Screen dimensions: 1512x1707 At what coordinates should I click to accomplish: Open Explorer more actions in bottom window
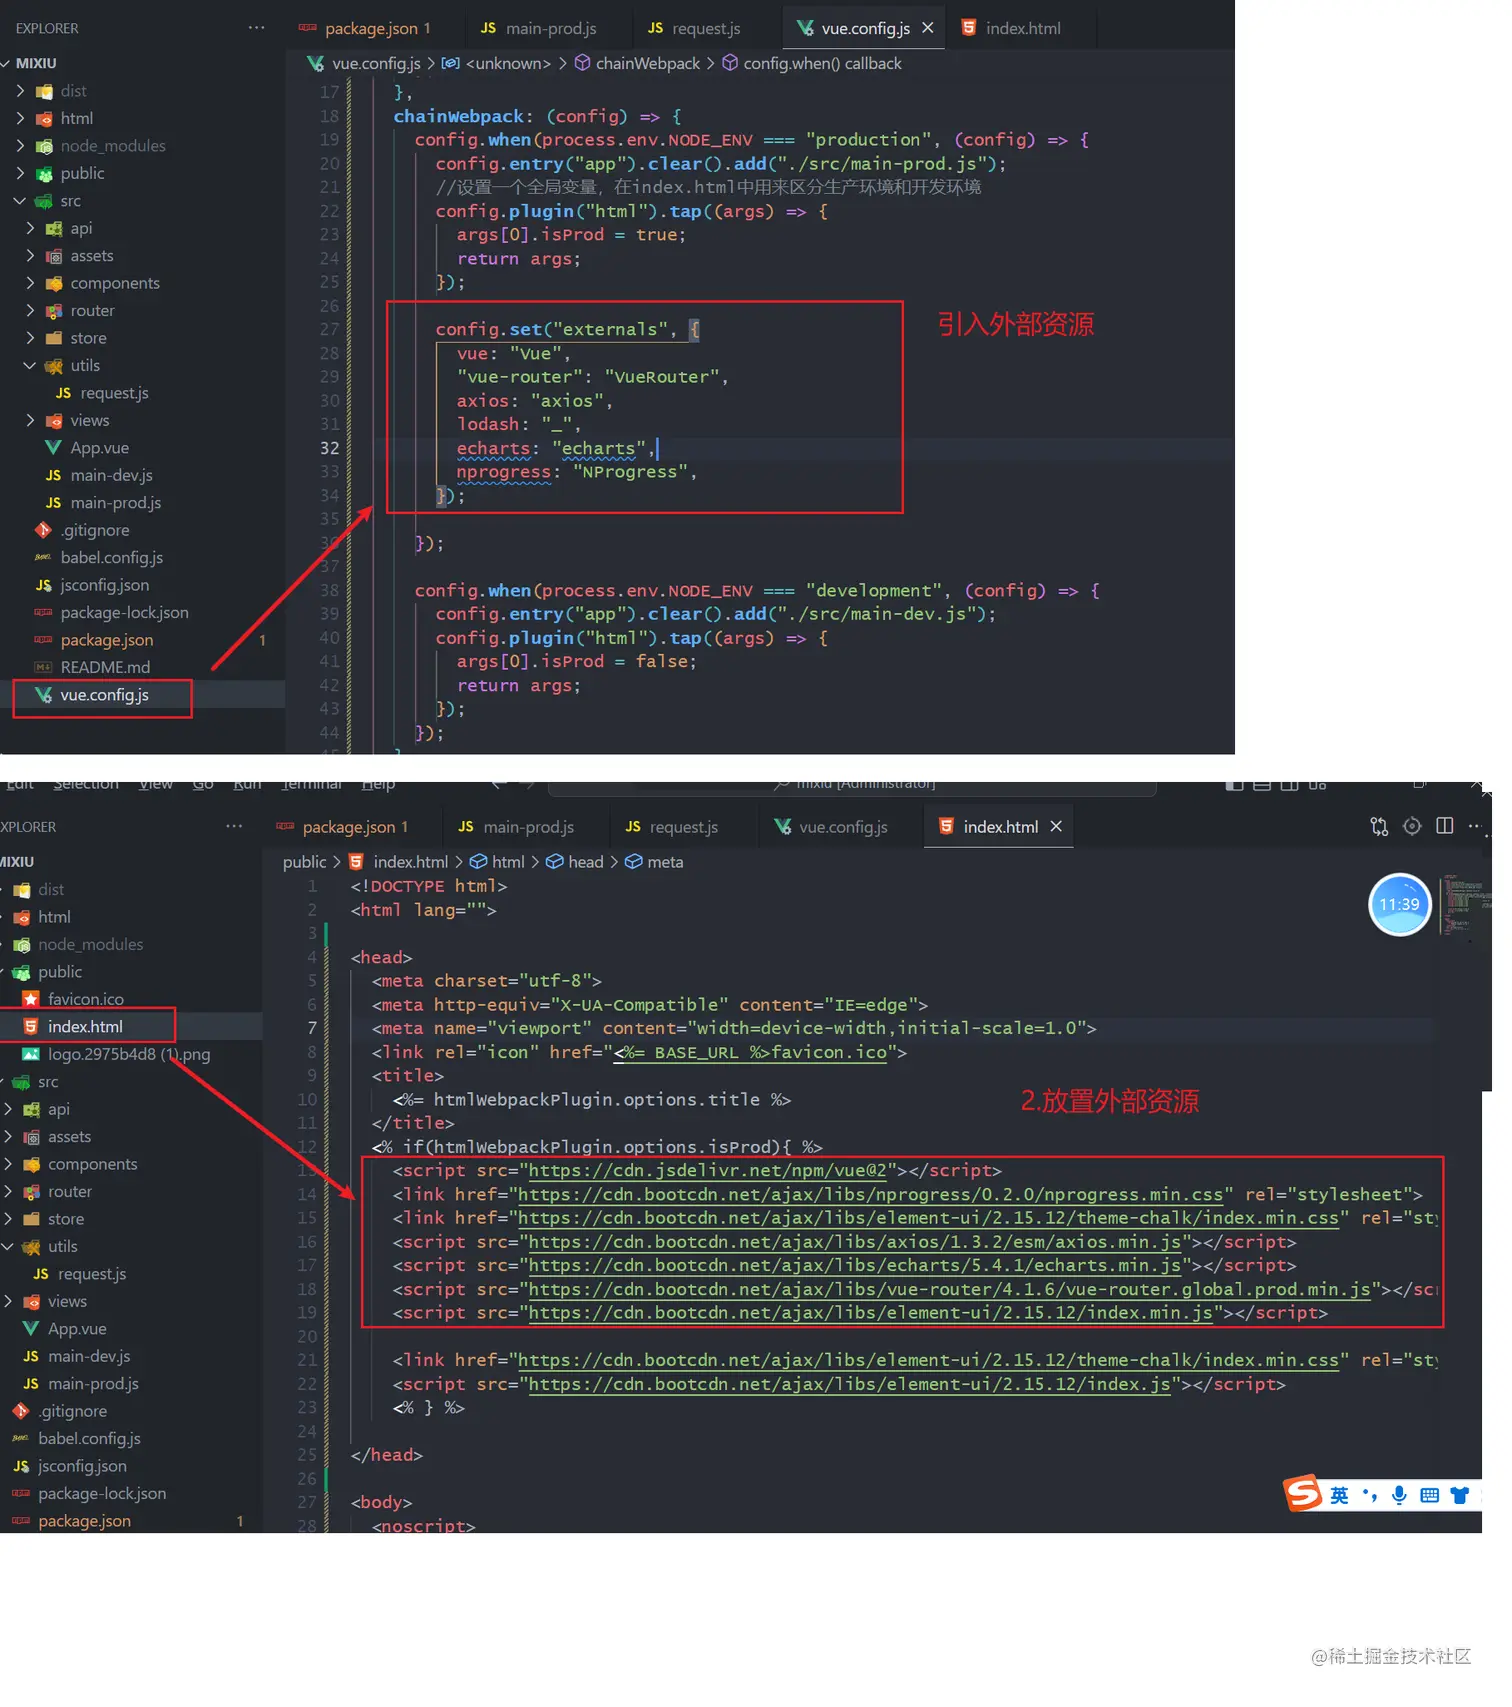(234, 826)
